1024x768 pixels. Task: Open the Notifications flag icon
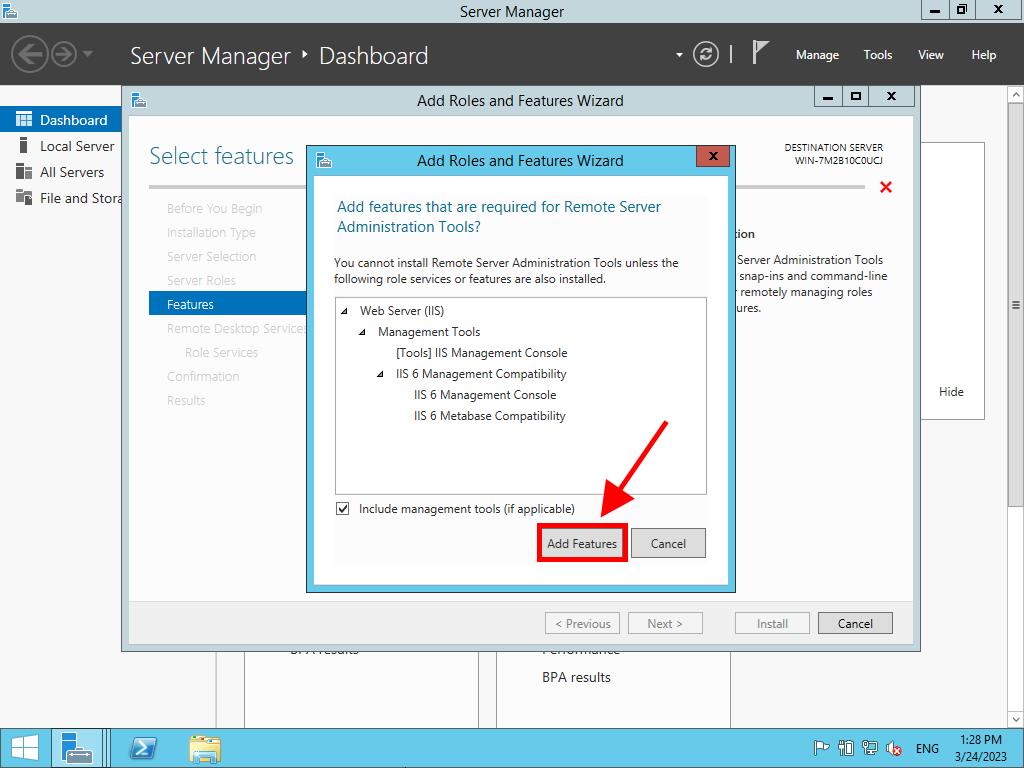(760, 52)
